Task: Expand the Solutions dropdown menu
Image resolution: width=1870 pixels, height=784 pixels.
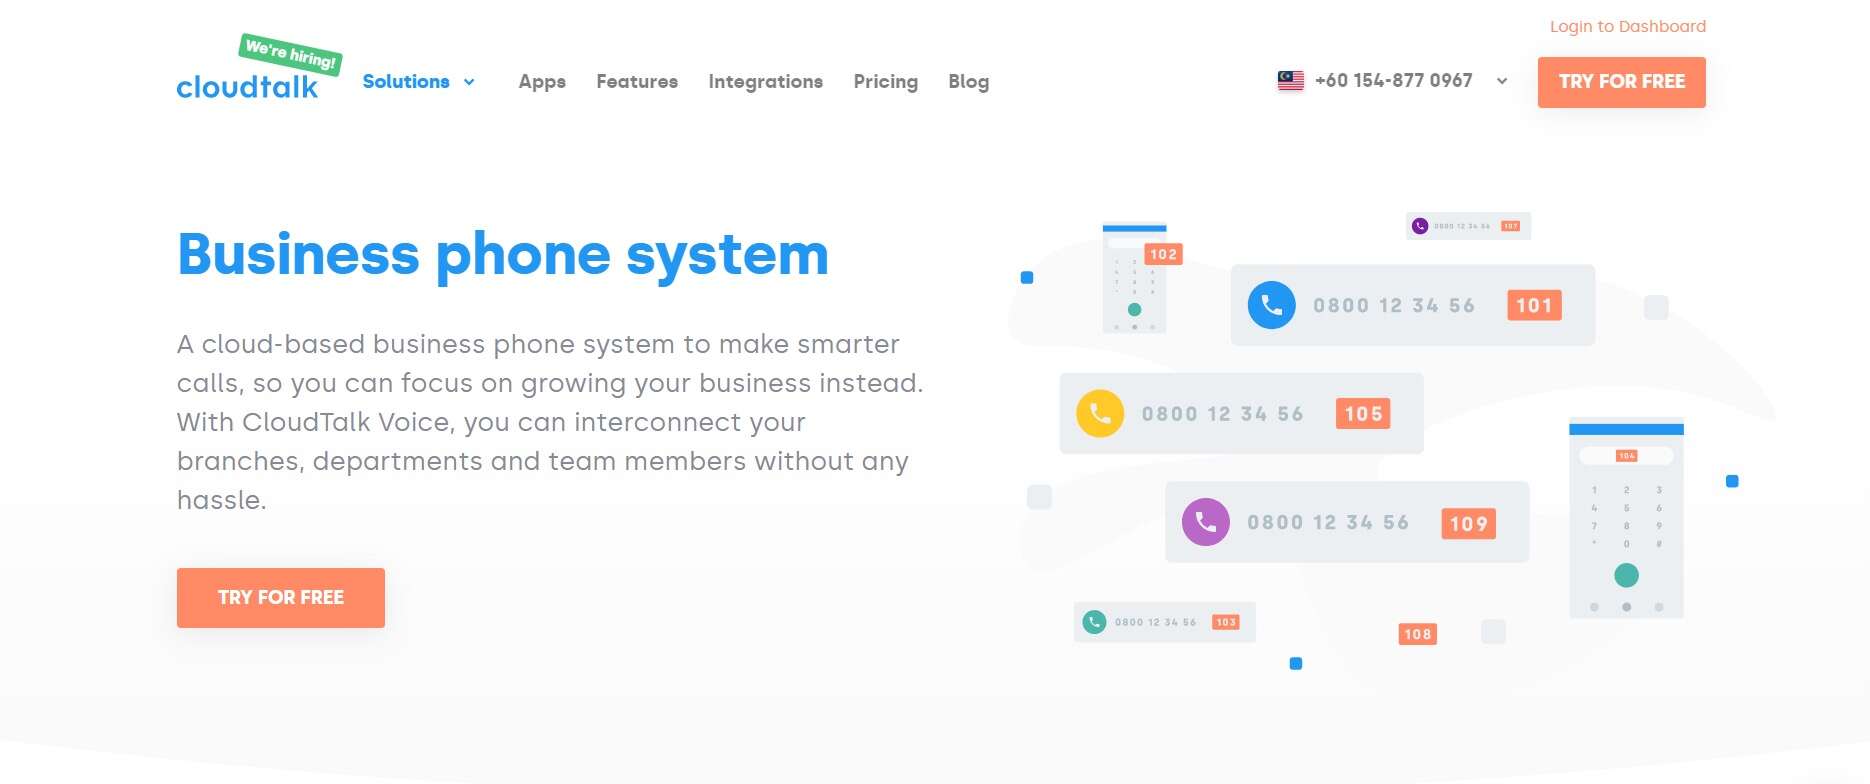Action: pos(418,82)
